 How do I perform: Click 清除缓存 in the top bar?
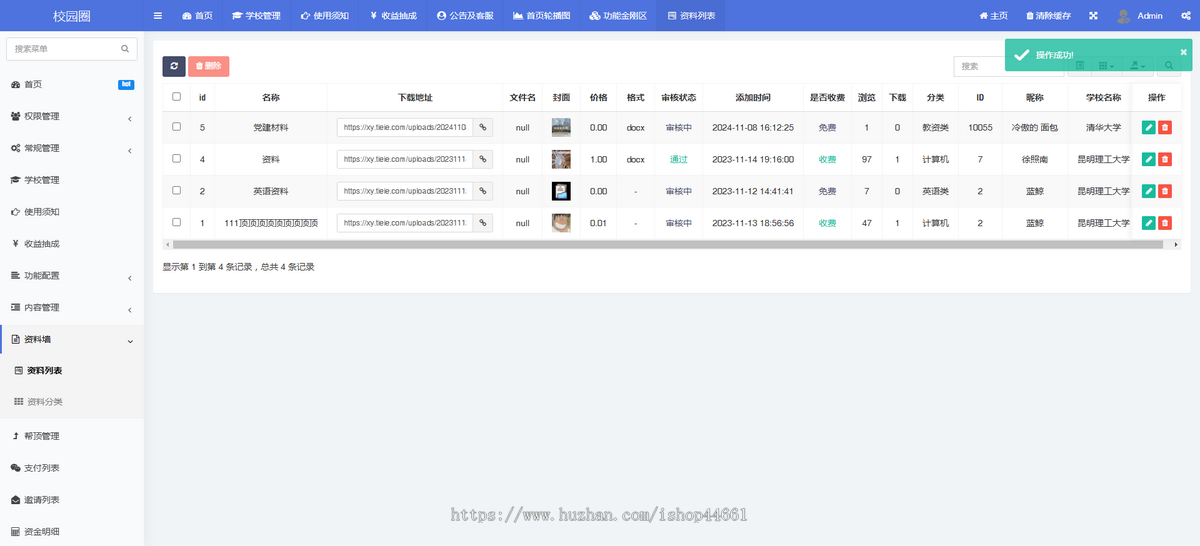1048,16
